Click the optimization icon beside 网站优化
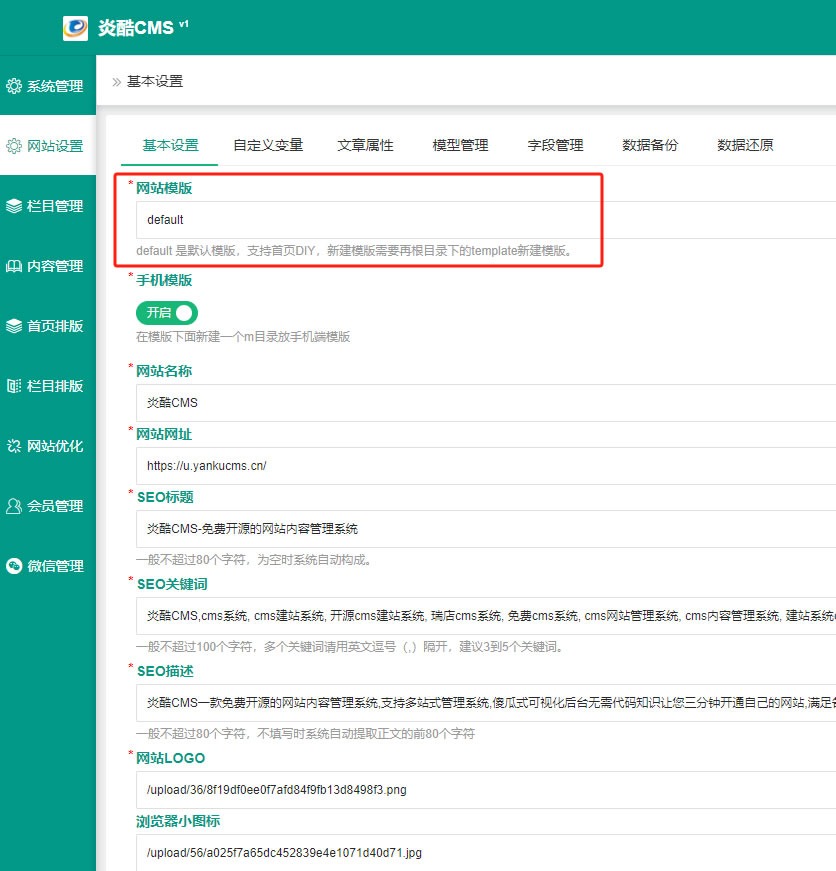The width and height of the screenshot is (836, 871). coord(14,446)
